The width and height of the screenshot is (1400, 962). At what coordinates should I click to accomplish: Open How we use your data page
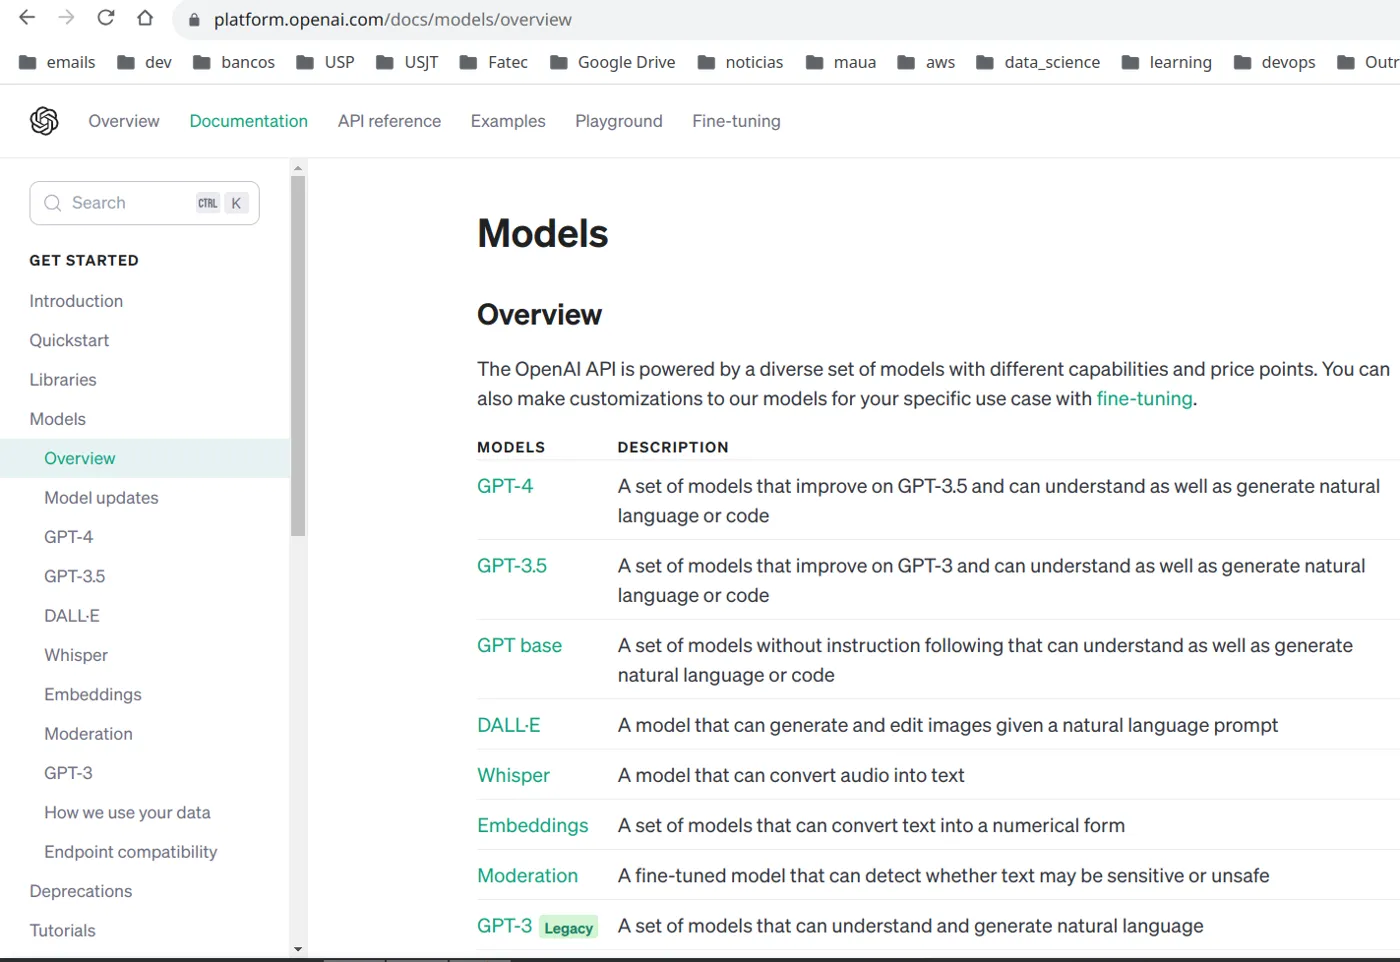[127, 812]
